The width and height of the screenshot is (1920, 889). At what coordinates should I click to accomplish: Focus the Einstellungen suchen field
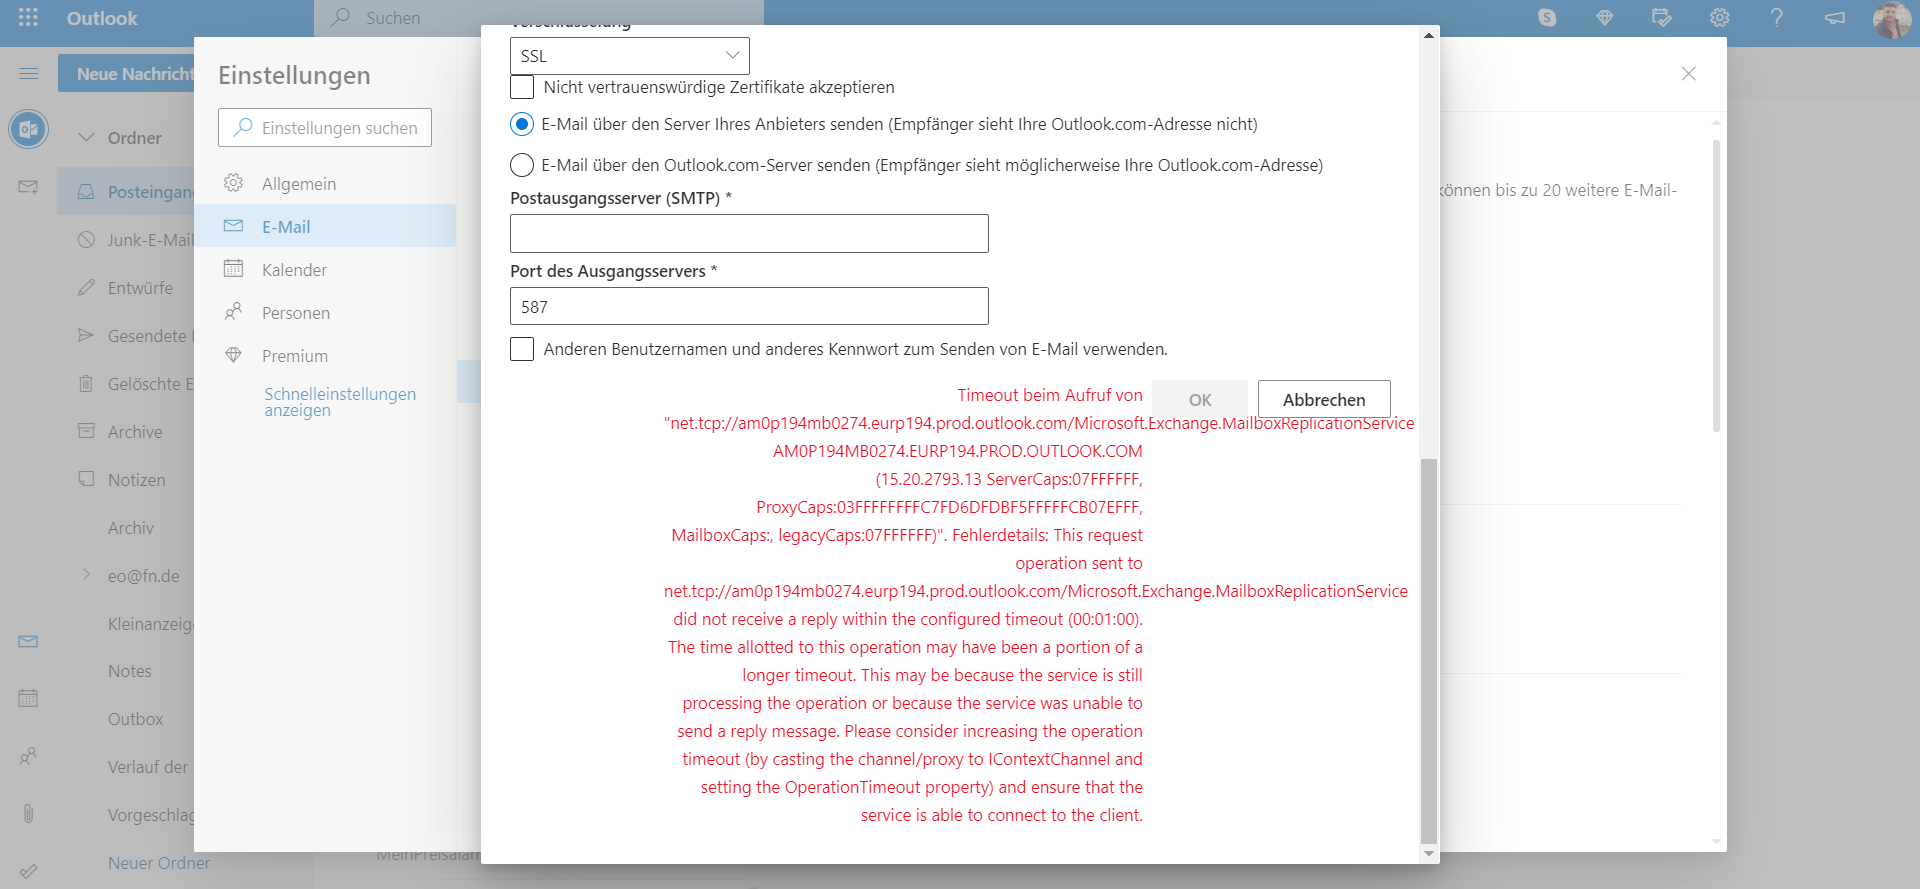pyautogui.click(x=325, y=128)
